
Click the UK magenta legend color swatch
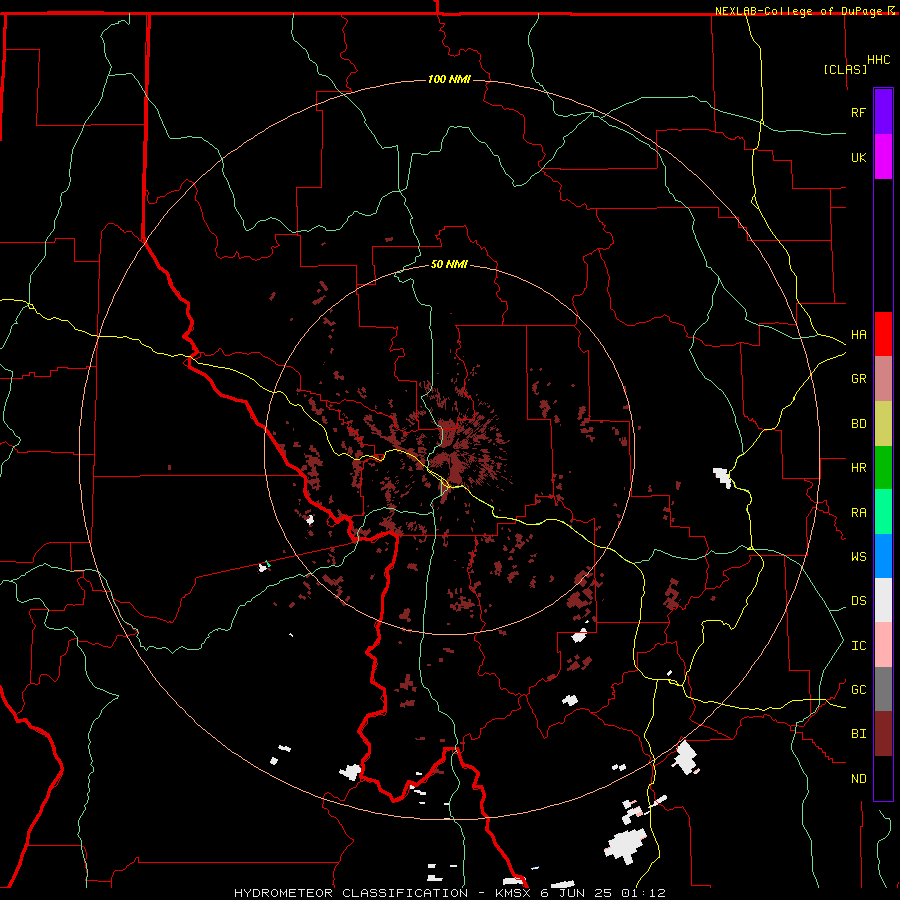[883, 157]
